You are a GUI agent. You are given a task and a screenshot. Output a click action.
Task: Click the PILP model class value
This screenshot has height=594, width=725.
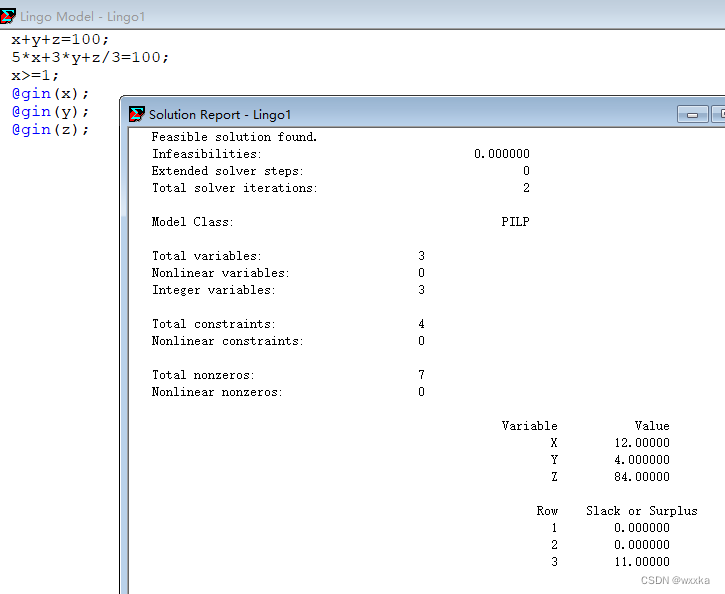[x=516, y=222]
